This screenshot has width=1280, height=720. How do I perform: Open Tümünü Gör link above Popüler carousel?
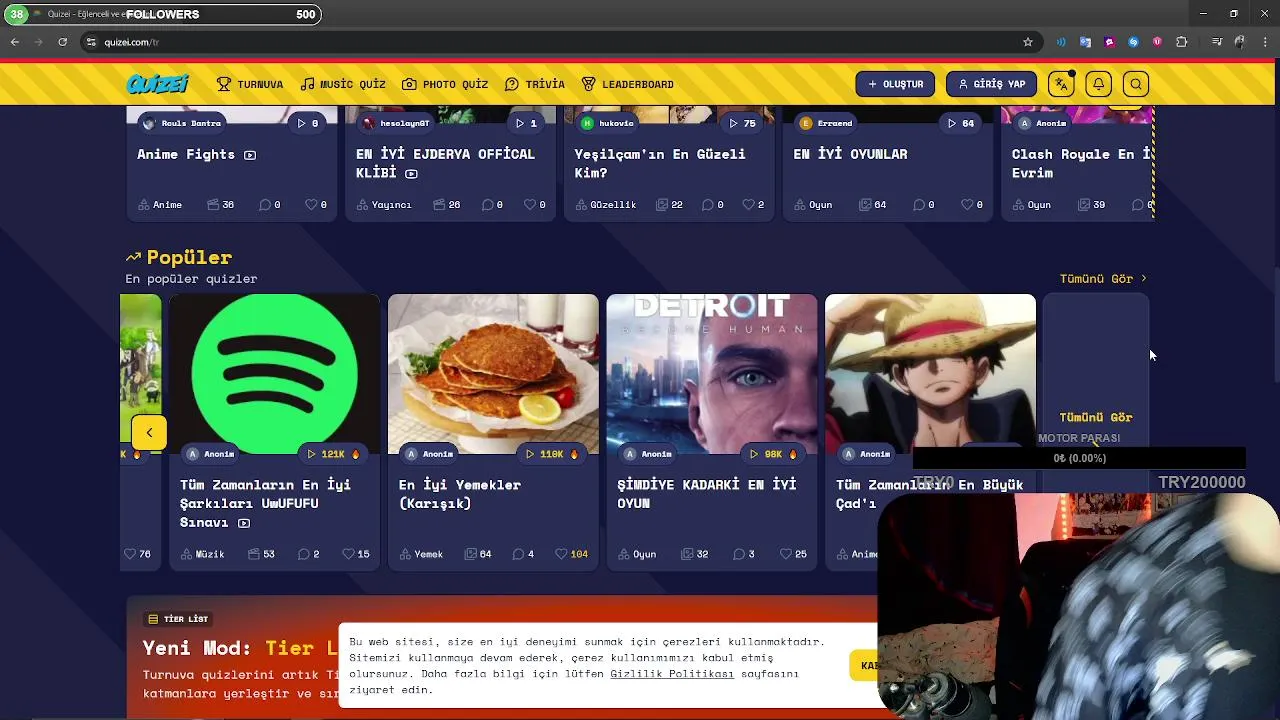point(1103,279)
